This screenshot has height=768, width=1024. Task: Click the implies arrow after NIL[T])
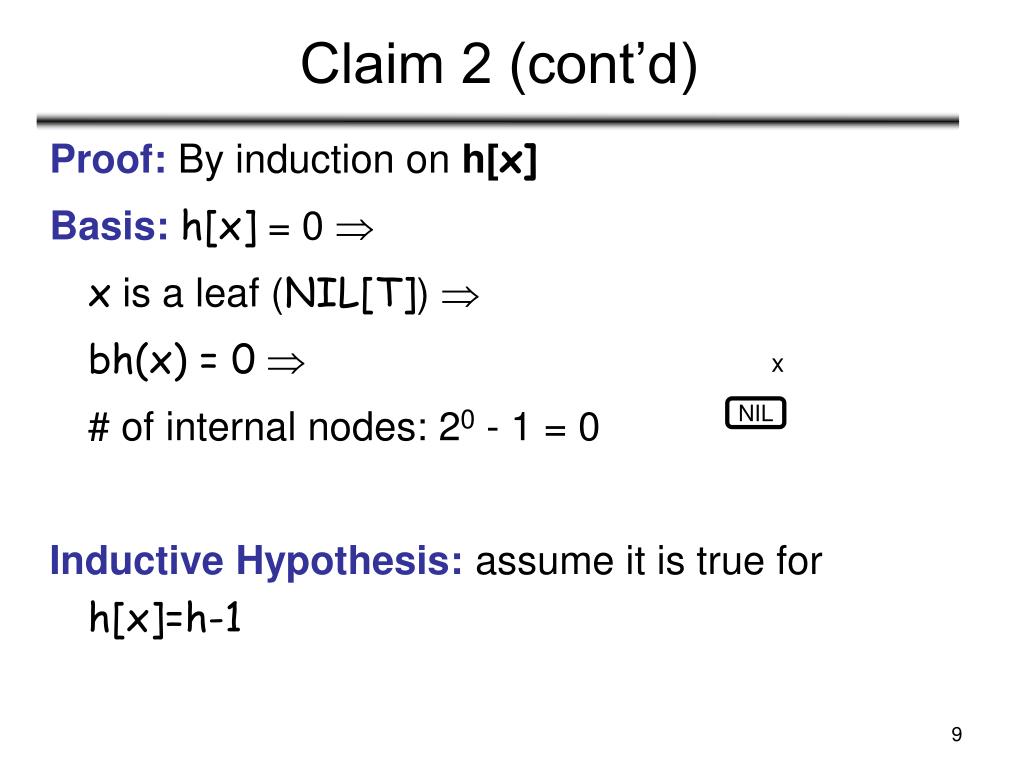pos(460,296)
